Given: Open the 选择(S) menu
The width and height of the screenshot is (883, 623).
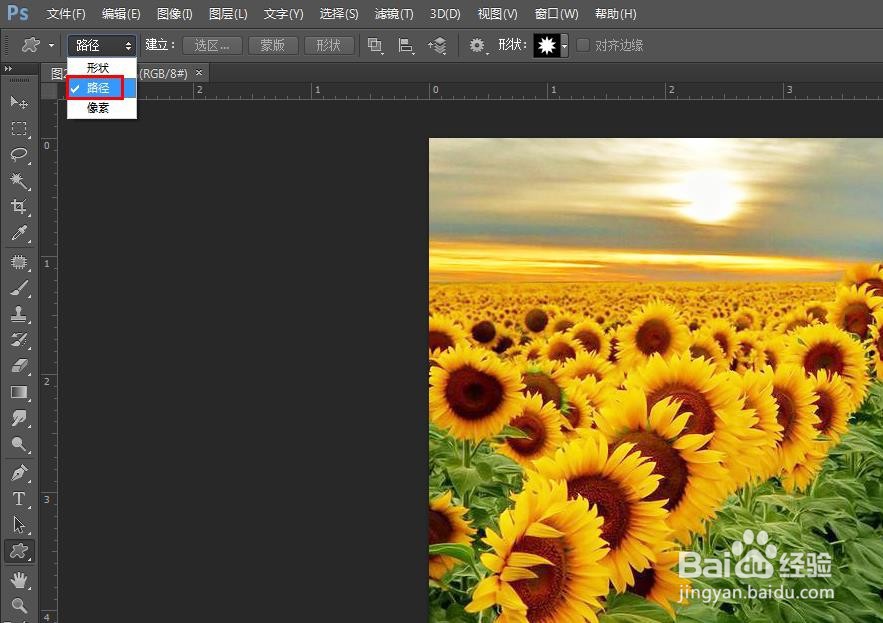Looking at the screenshot, I should coord(339,14).
